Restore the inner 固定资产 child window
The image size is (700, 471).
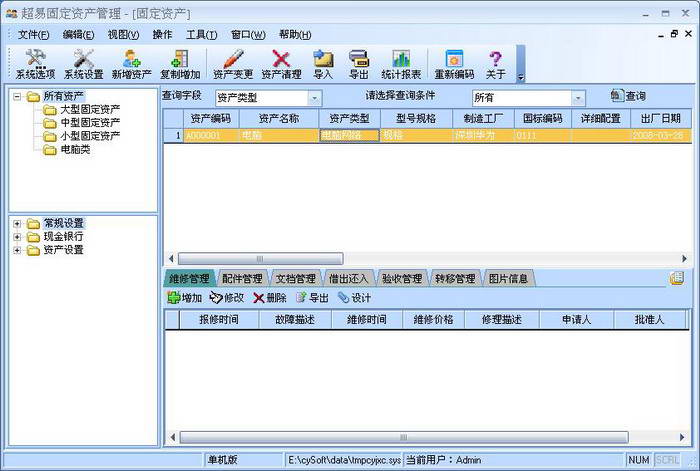pos(674,34)
